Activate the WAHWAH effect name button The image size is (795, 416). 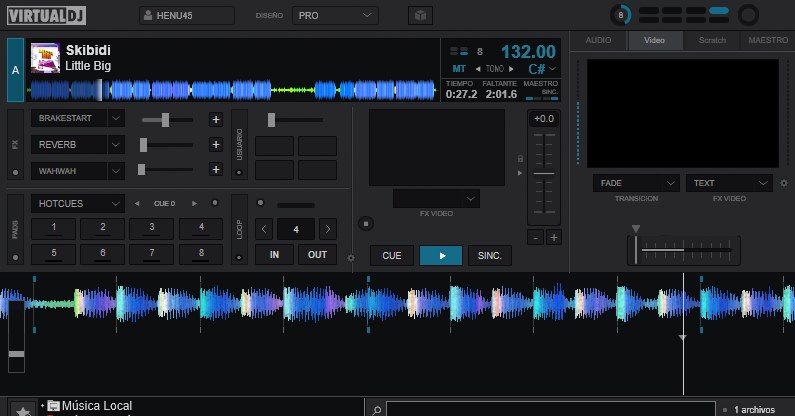tap(69, 171)
